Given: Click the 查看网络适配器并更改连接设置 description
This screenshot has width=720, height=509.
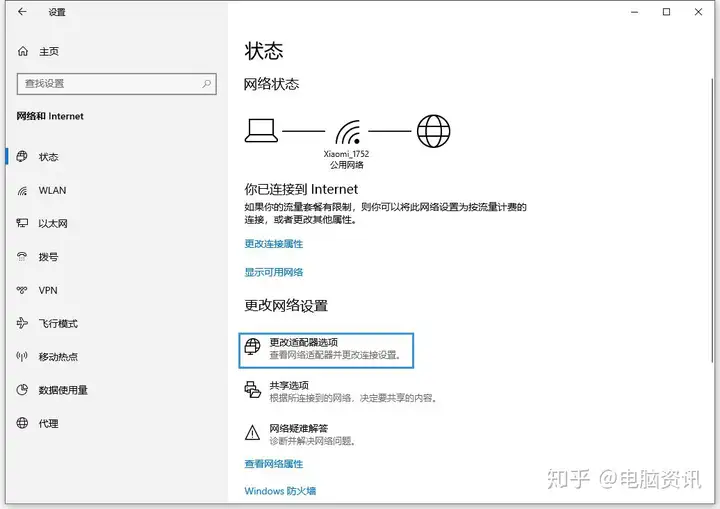Looking at the screenshot, I should 335,355.
